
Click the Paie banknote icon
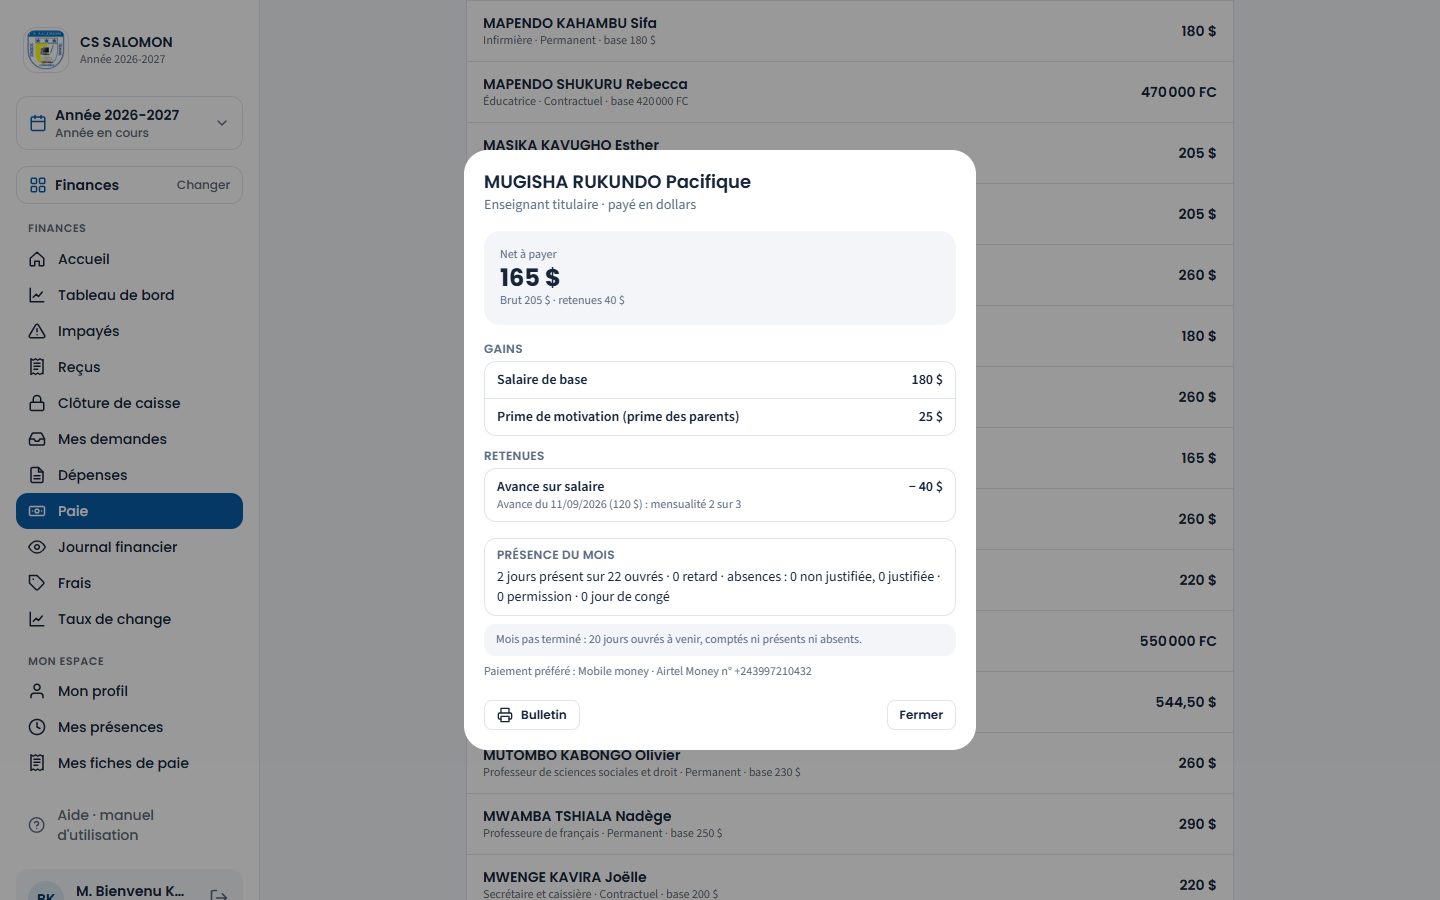pyautogui.click(x=37, y=511)
